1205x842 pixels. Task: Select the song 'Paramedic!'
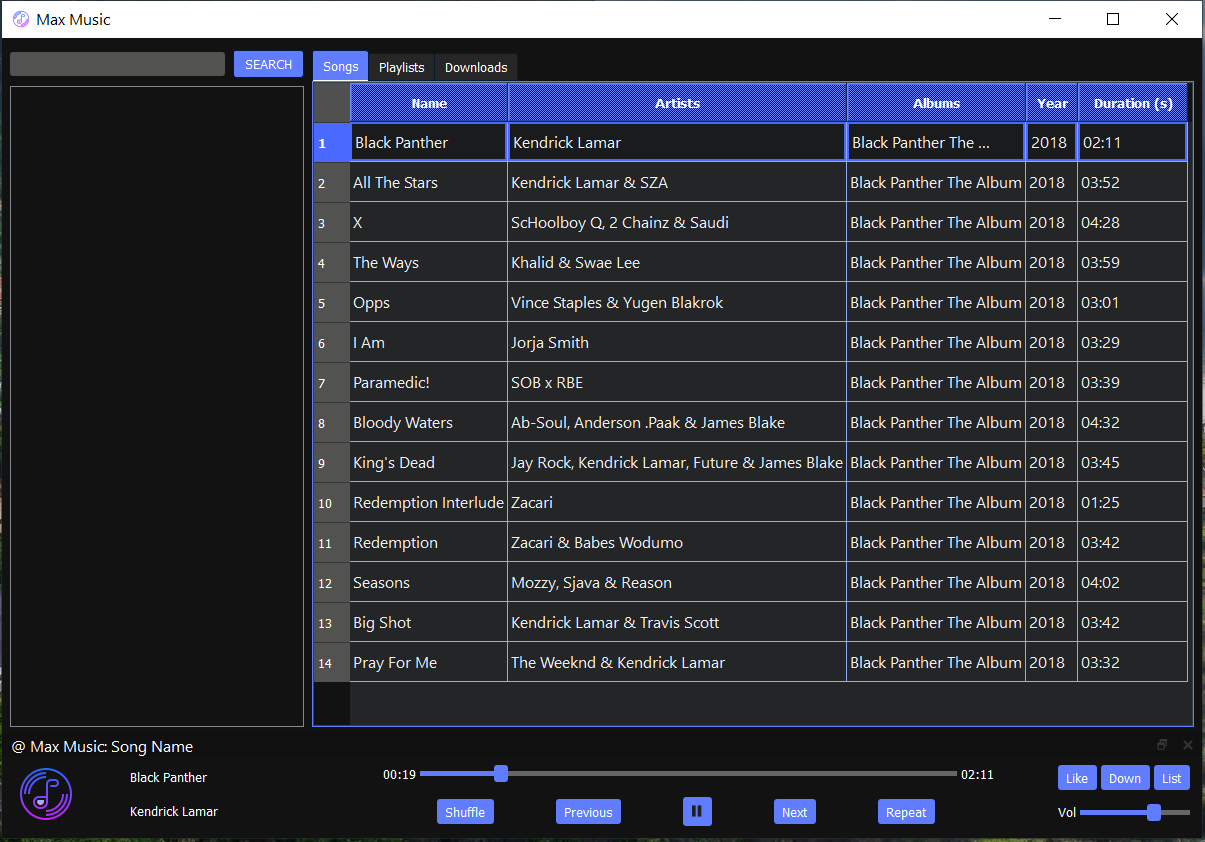(428, 382)
